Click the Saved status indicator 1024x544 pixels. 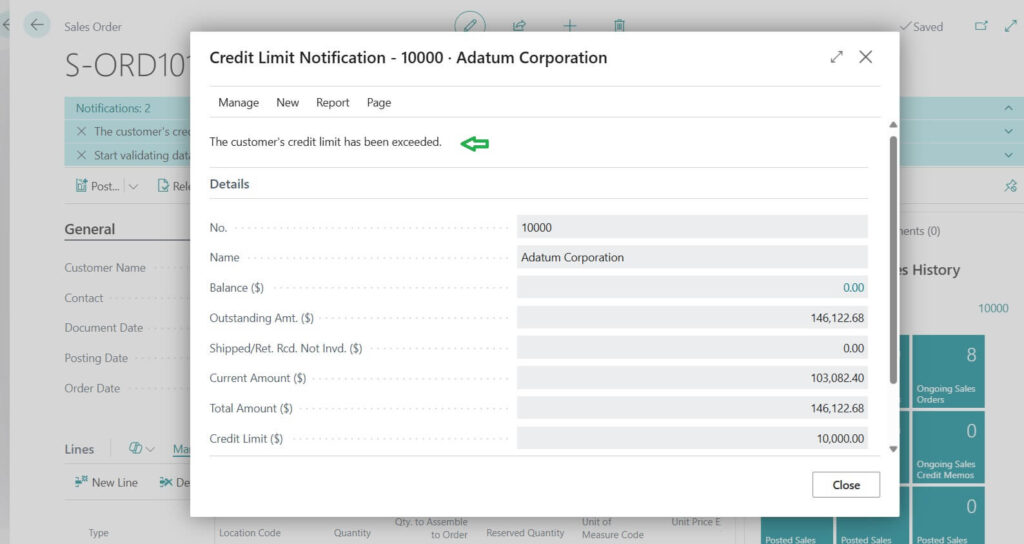tap(921, 27)
